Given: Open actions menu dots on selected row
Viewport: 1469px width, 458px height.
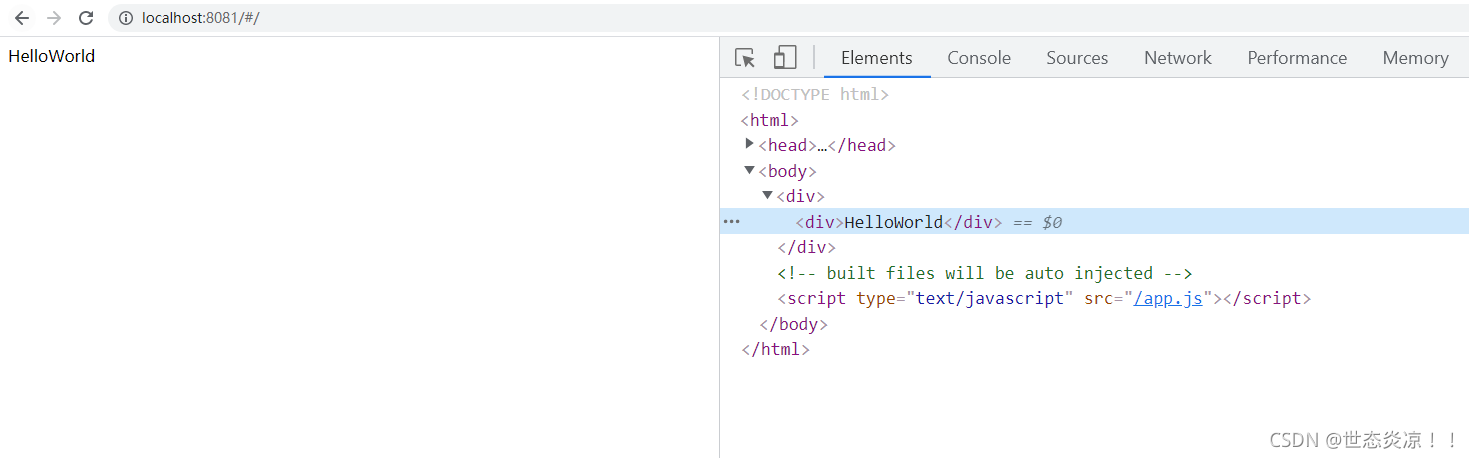Looking at the screenshot, I should 731,221.
